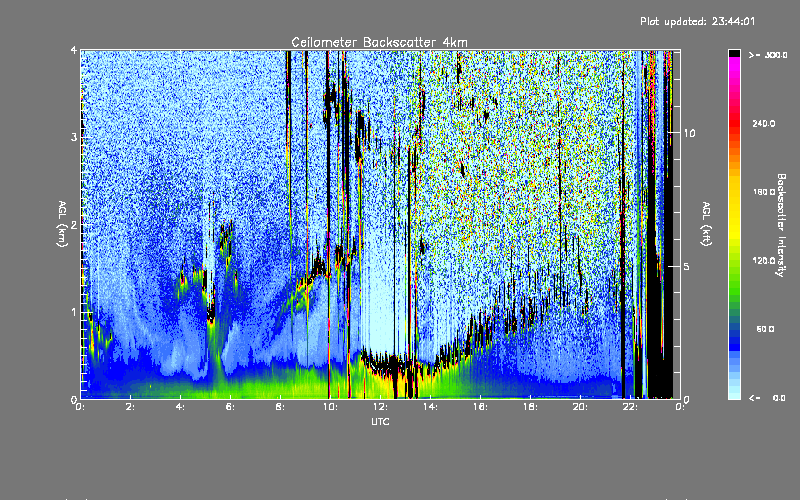Image resolution: width=800 pixels, height=500 pixels.
Task: Click the 4 tick on the AGL (km) axis
Action: (74, 51)
